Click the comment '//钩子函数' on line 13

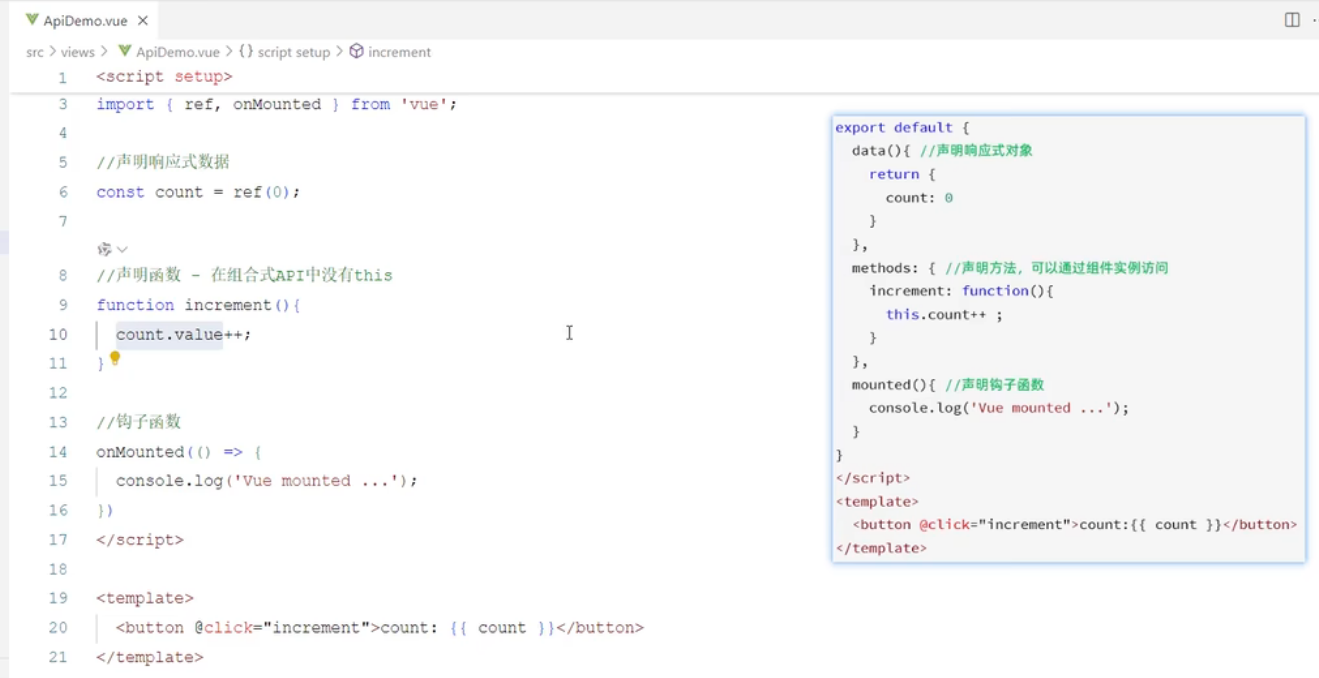tap(139, 422)
